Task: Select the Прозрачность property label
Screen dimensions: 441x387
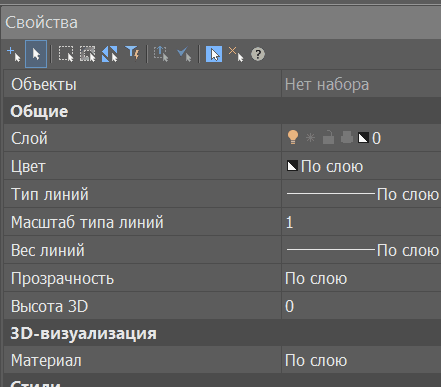Action: pyautogui.click(x=62, y=279)
